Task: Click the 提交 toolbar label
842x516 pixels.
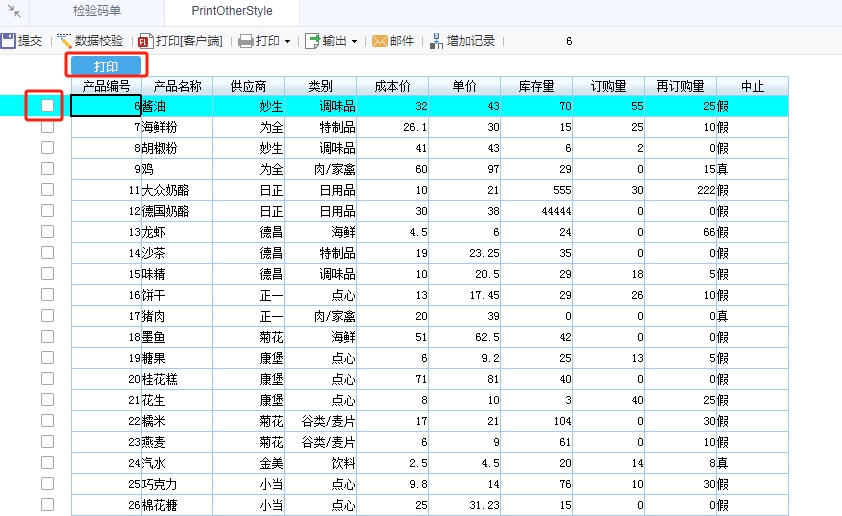Action: pyautogui.click(x=30, y=41)
